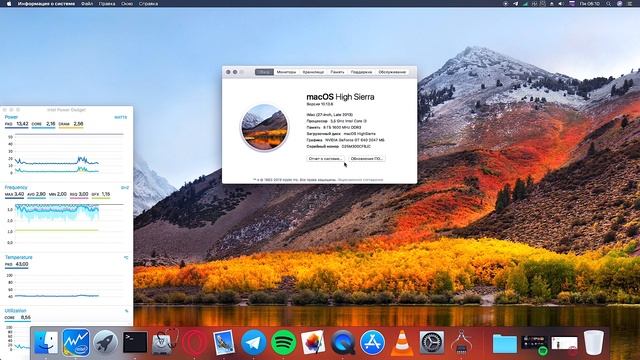Viewport: 640px width, 360px height.
Task: Open the colorful paintbrush app in Dock
Action: pos(313,342)
